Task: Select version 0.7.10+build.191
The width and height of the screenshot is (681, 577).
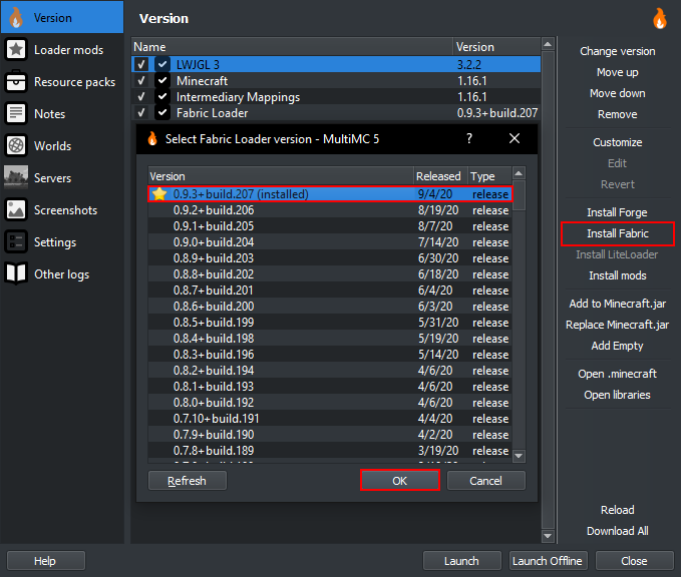Action: tap(330, 419)
